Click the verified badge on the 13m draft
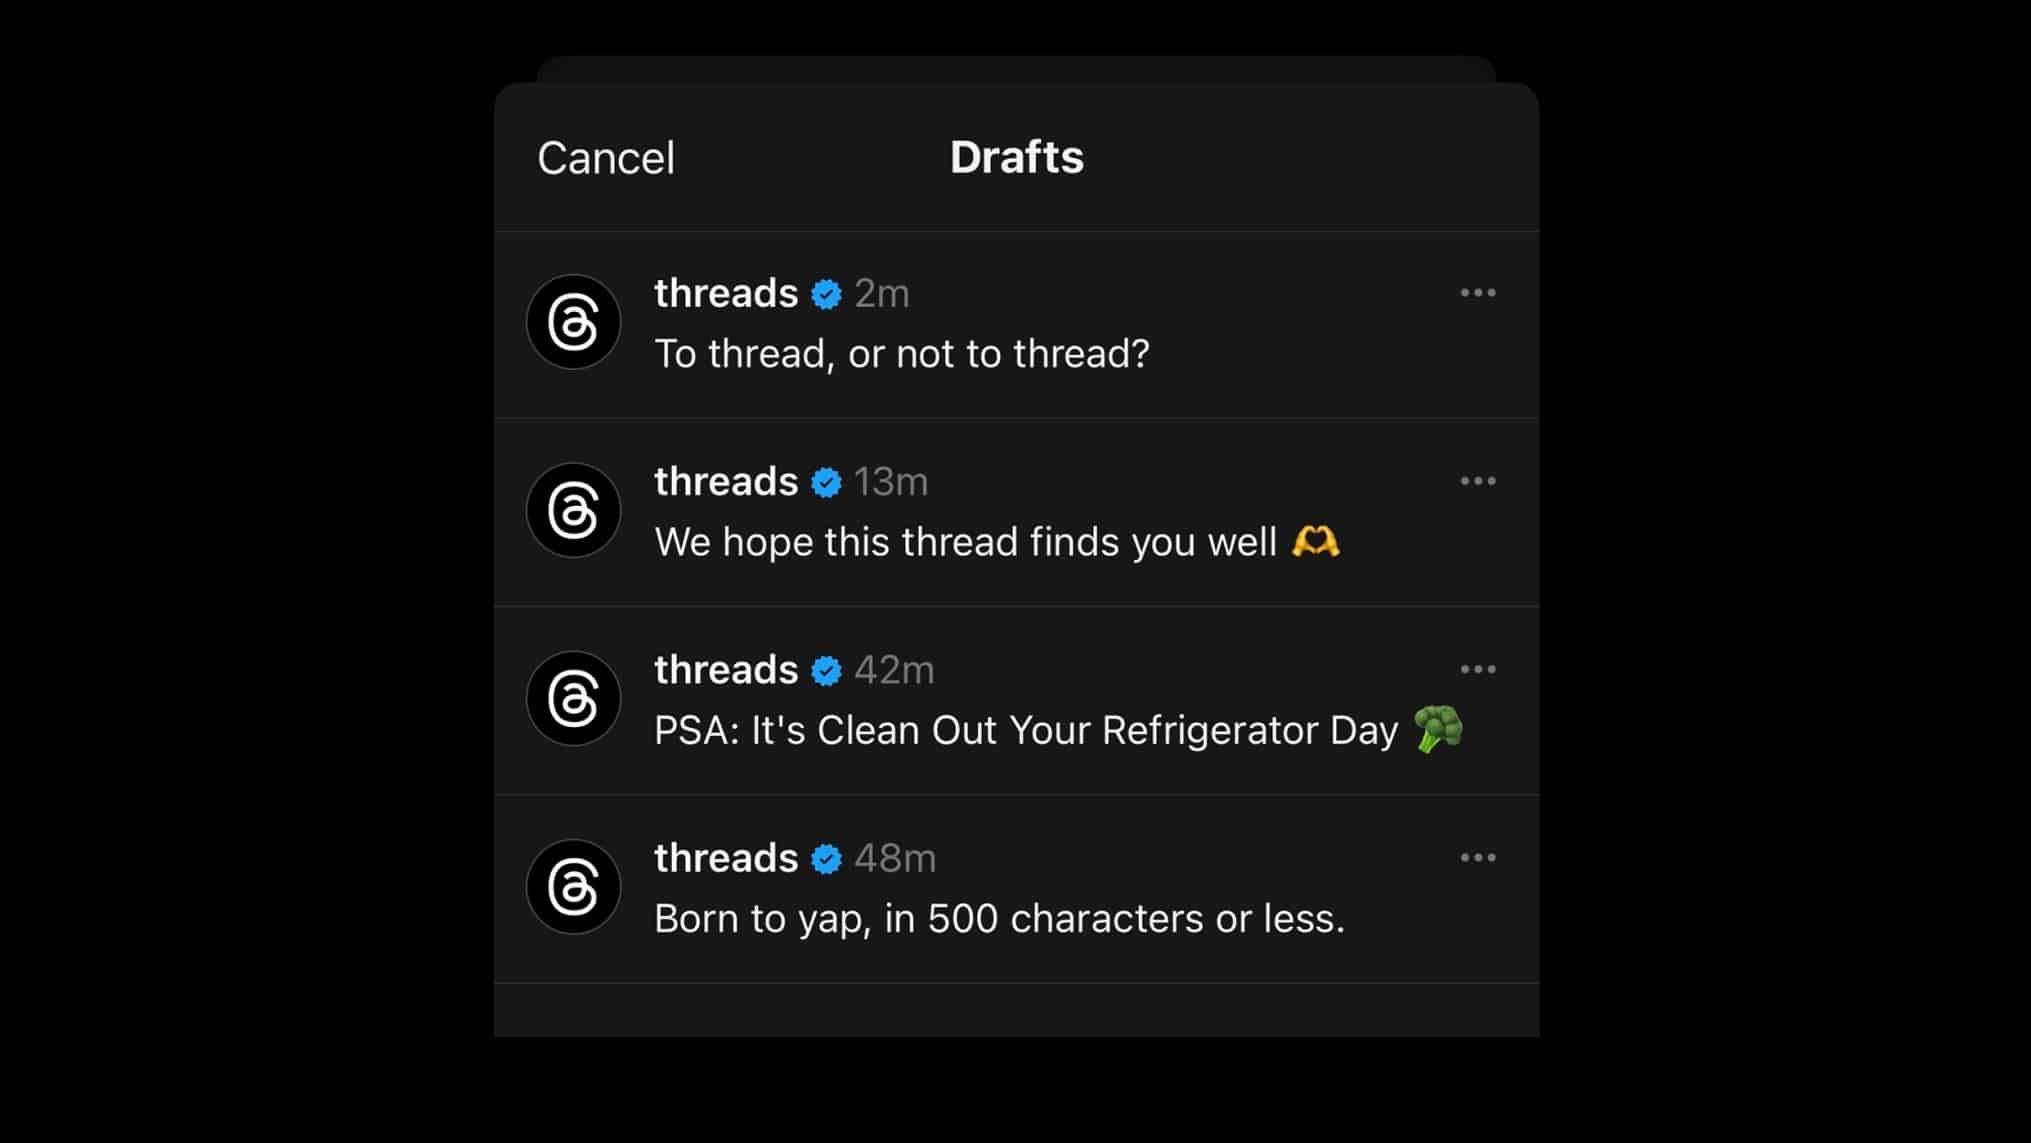2031x1143 pixels. [x=825, y=481]
